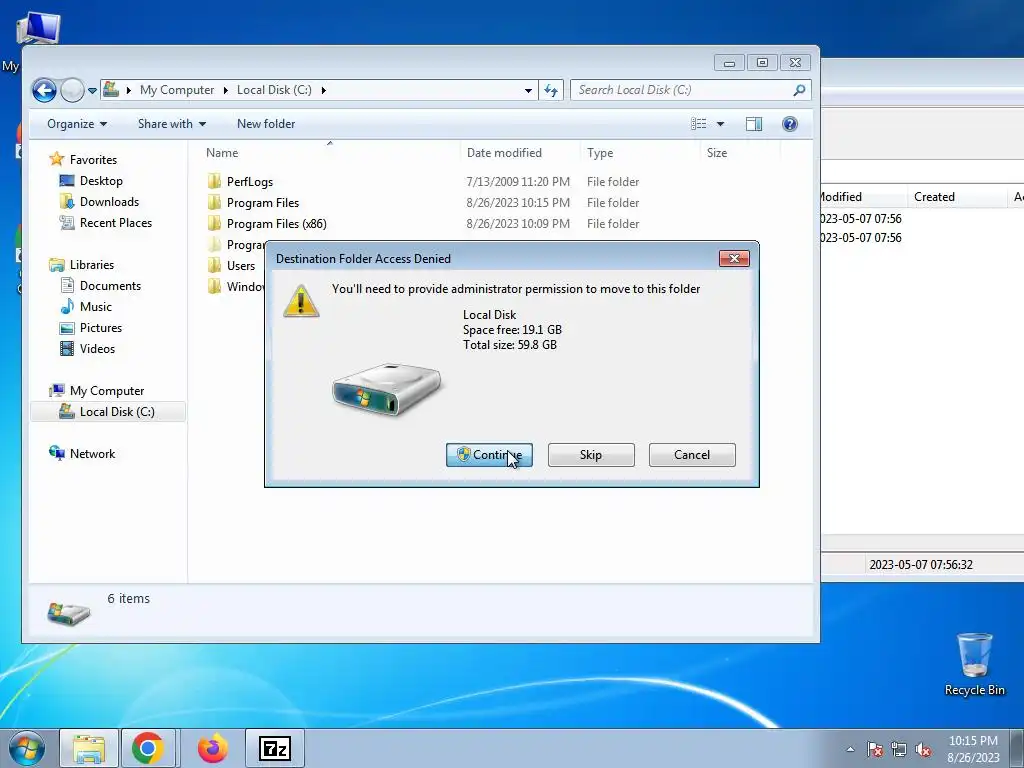Open 7-Zip from taskbar
The width and height of the screenshot is (1024, 768).
pyautogui.click(x=274, y=749)
